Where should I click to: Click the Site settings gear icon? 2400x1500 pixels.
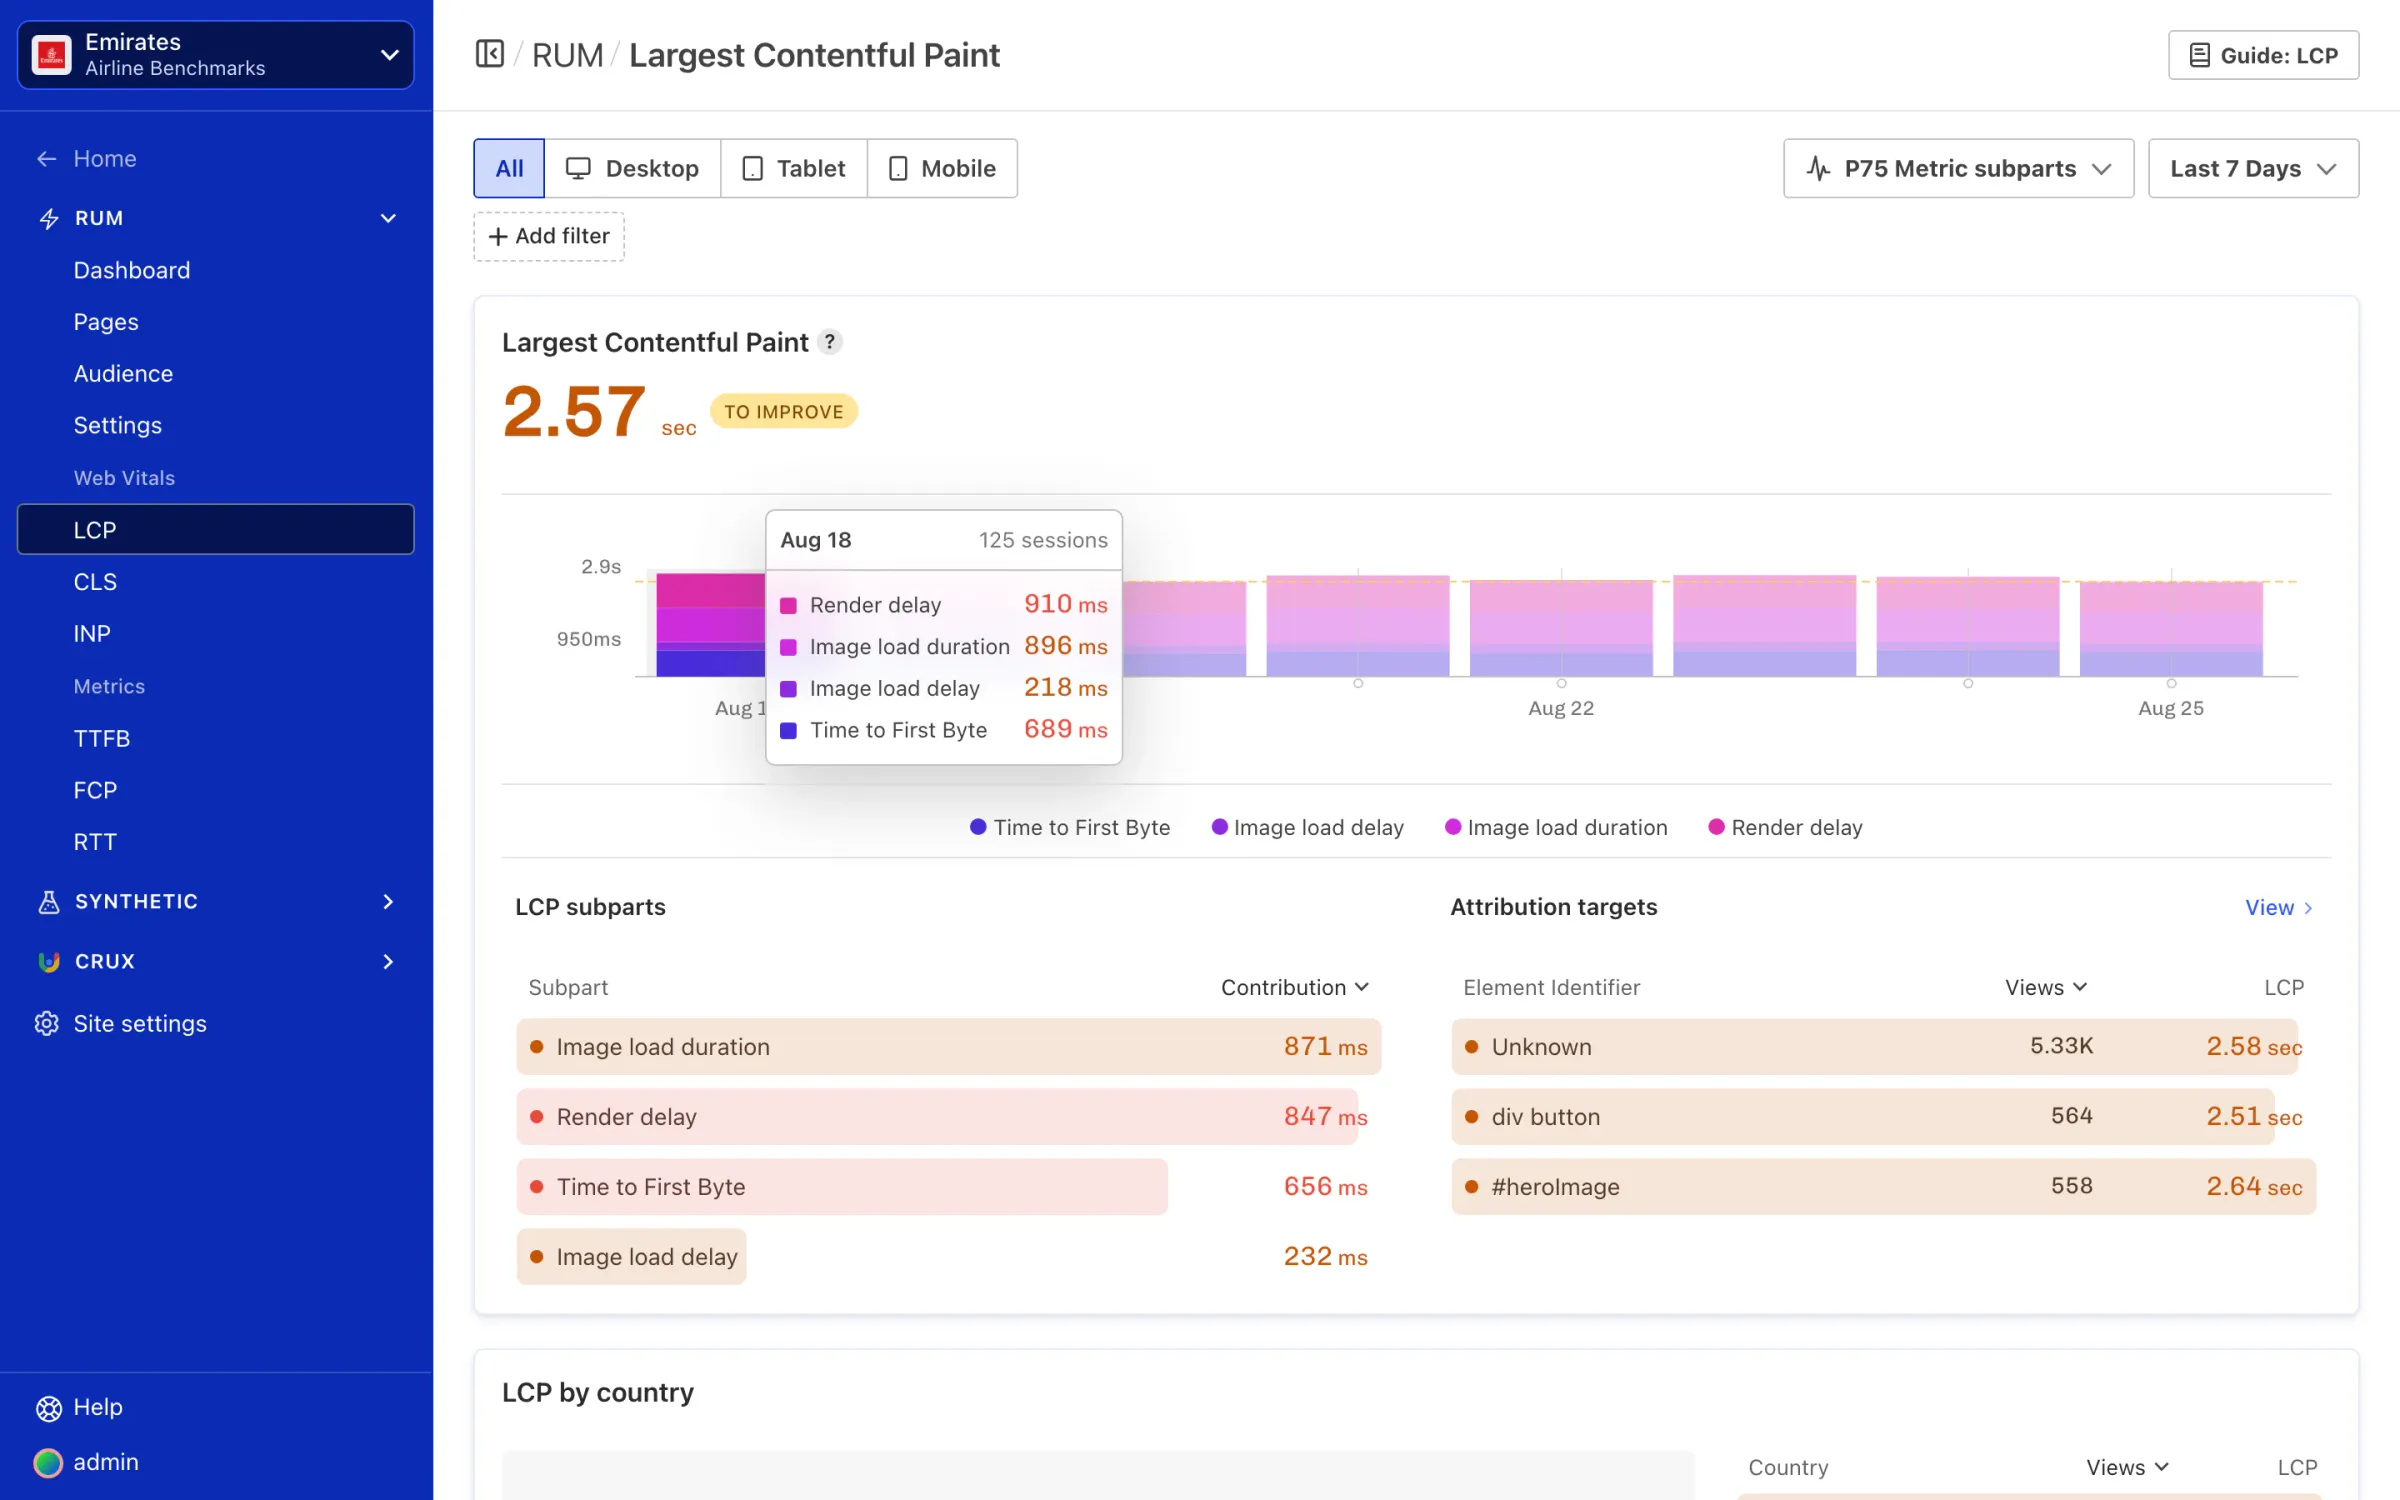(x=47, y=1023)
